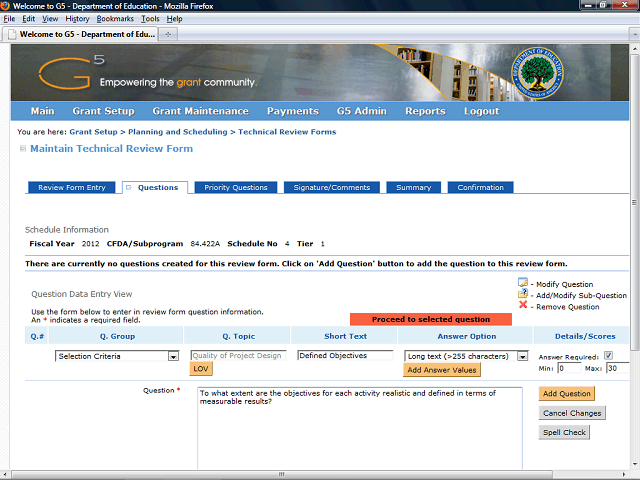Click the Modify Question pencil icon

(x=522, y=282)
